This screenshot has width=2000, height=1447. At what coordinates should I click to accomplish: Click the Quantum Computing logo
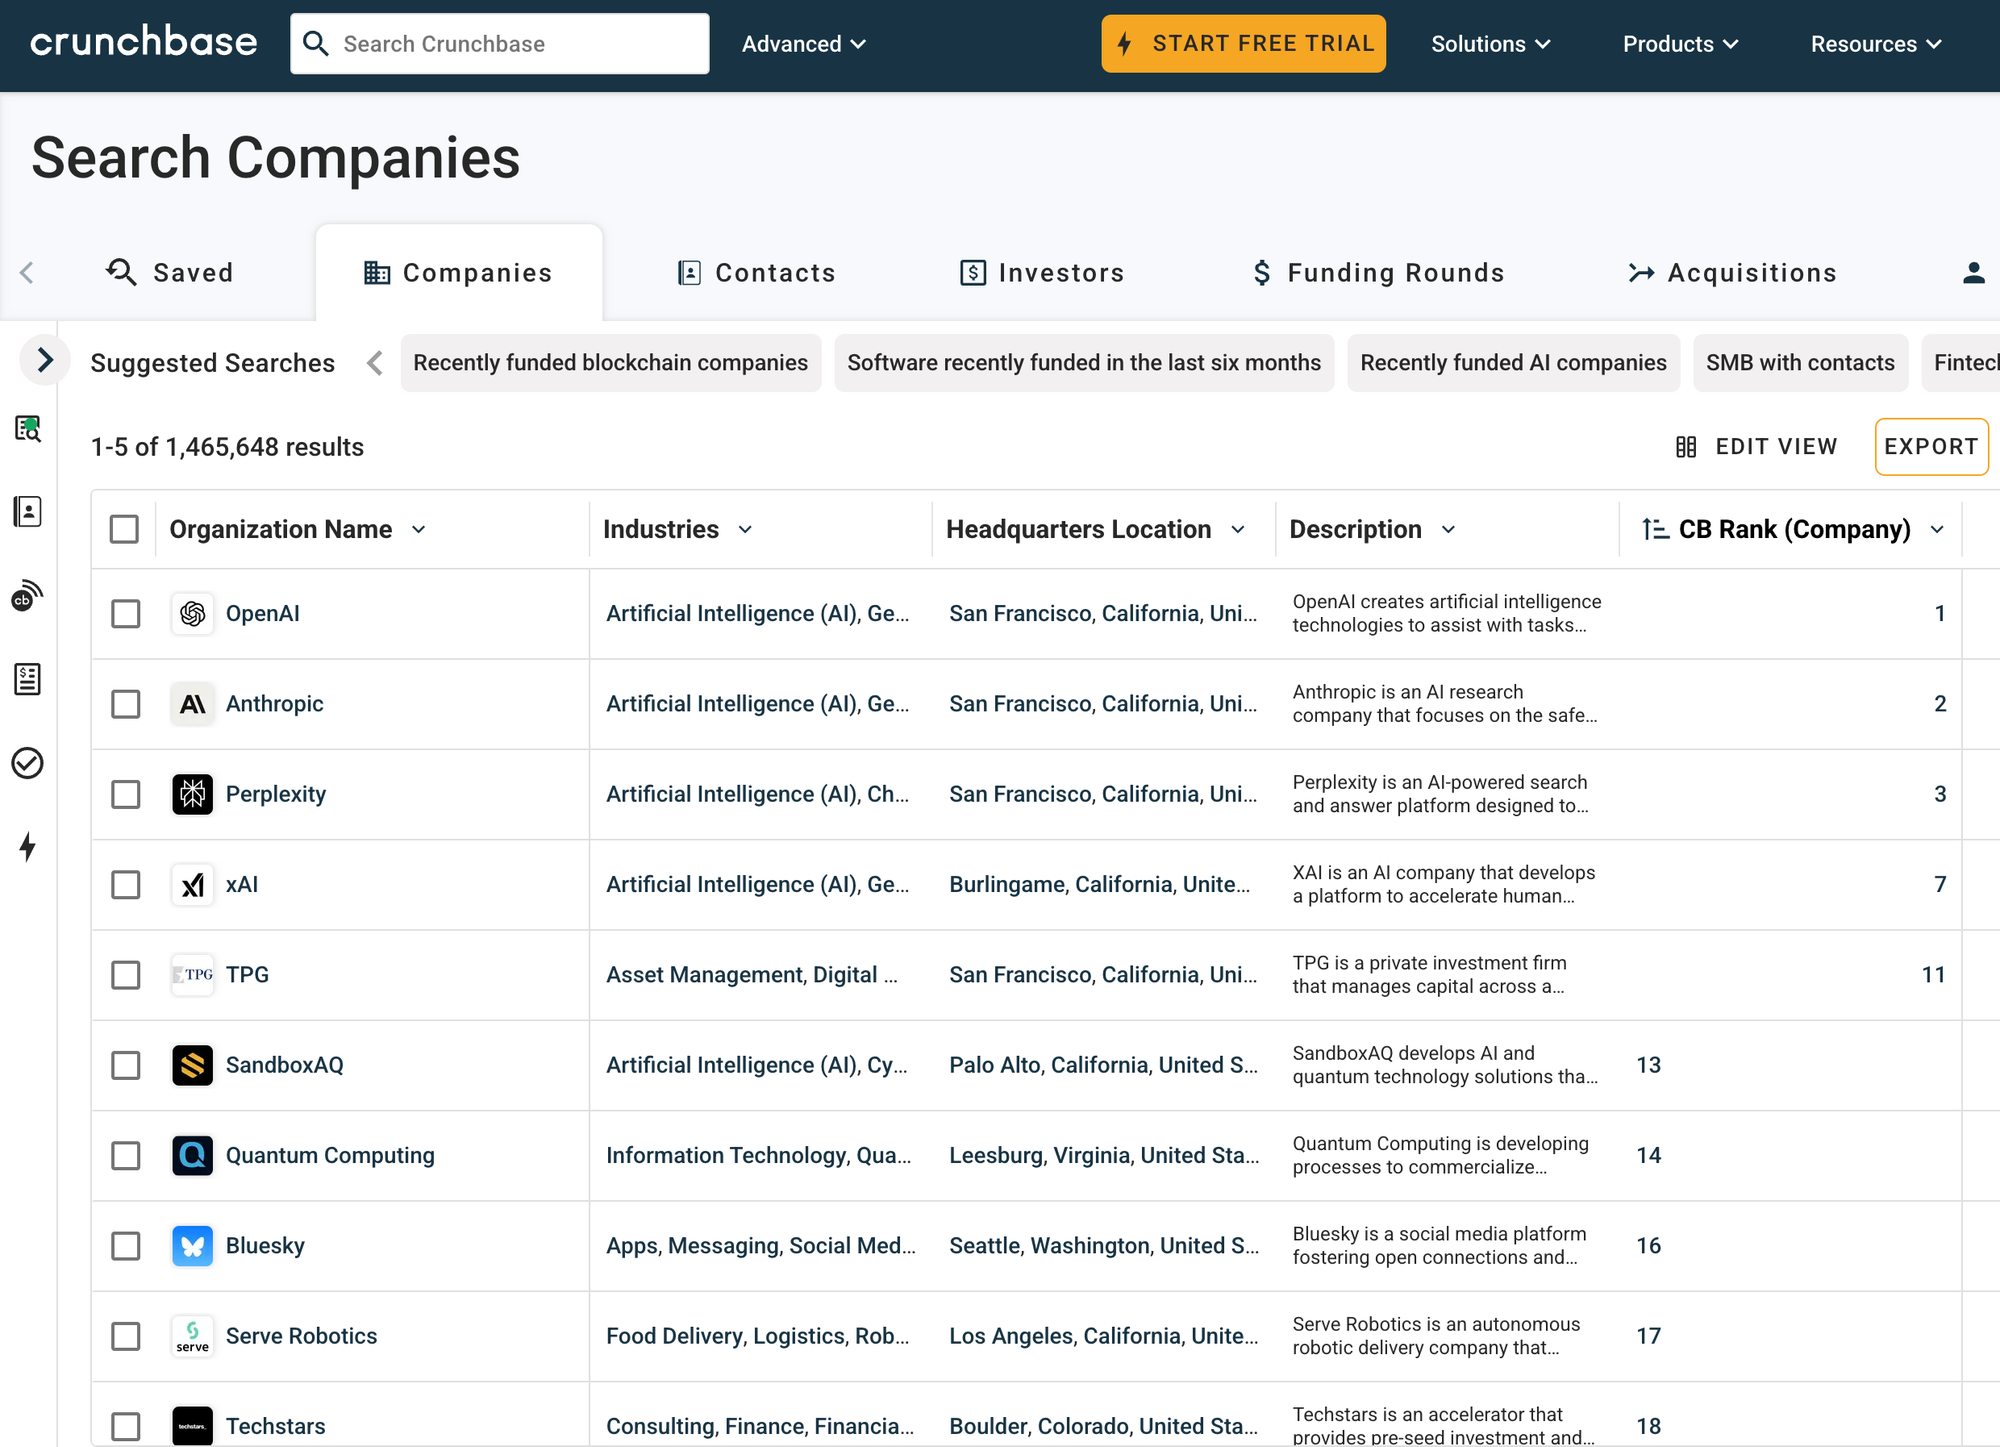(x=193, y=1156)
